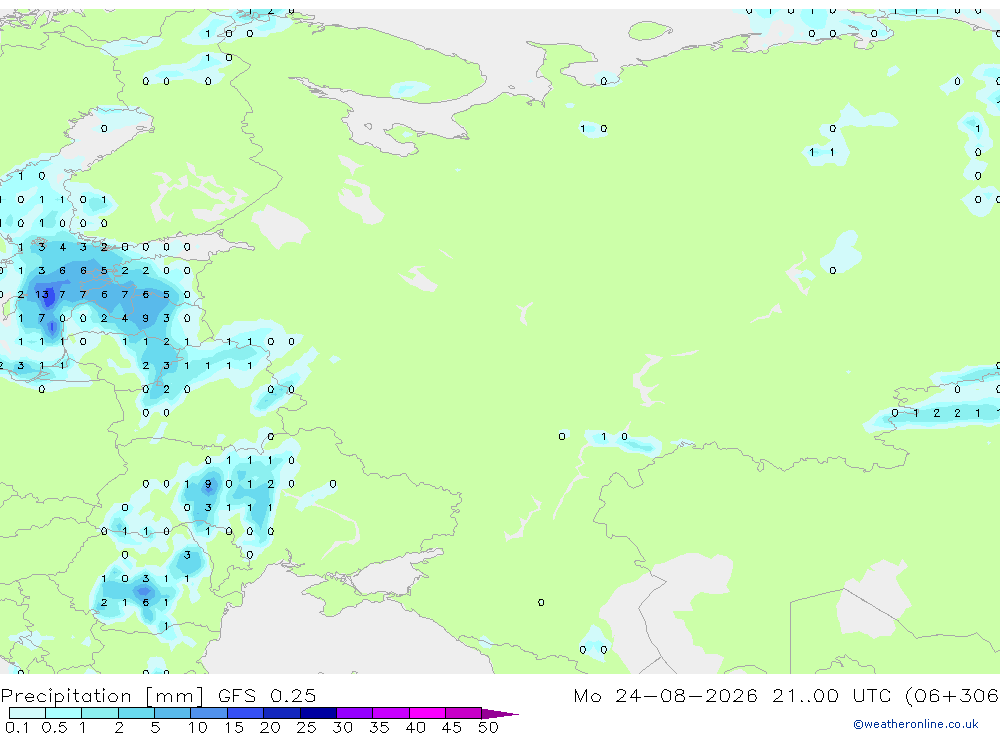Select the 1–2 mm legend color box
The image size is (1000, 733).
click(x=100, y=713)
